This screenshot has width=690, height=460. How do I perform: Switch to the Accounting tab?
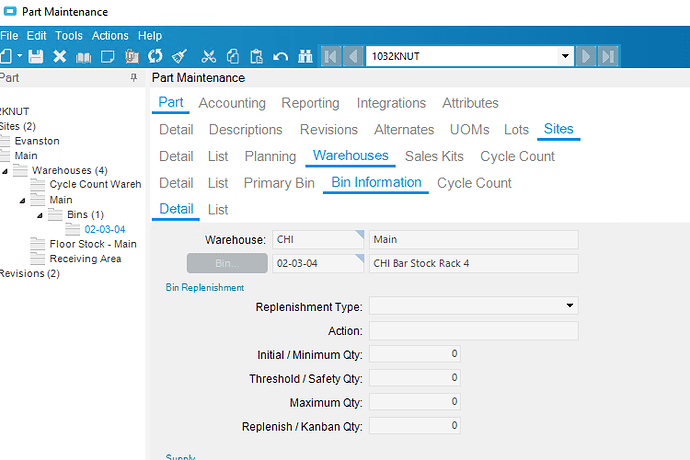click(232, 103)
